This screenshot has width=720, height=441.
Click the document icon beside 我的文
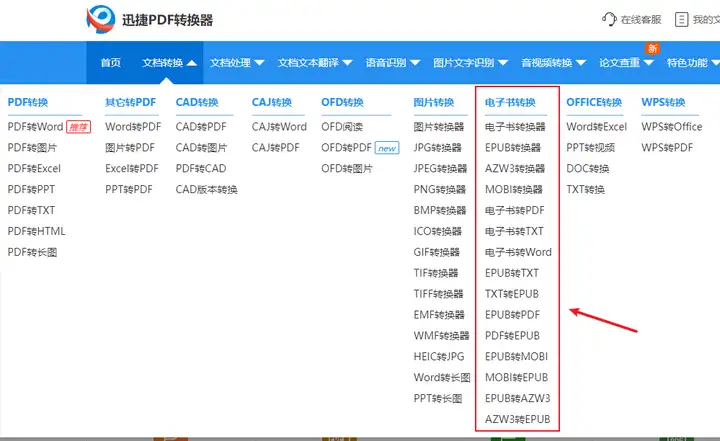[x=681, y=19]
